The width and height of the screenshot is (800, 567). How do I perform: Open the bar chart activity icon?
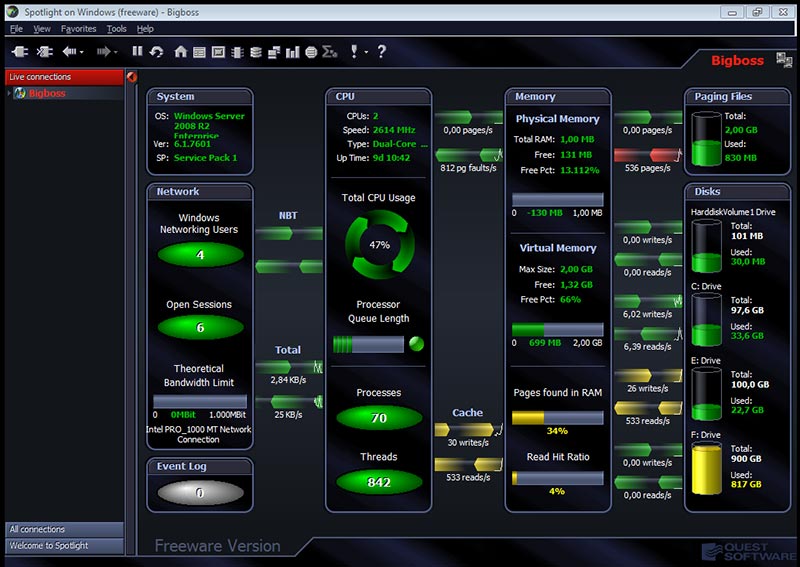click(x=293, y=52)
